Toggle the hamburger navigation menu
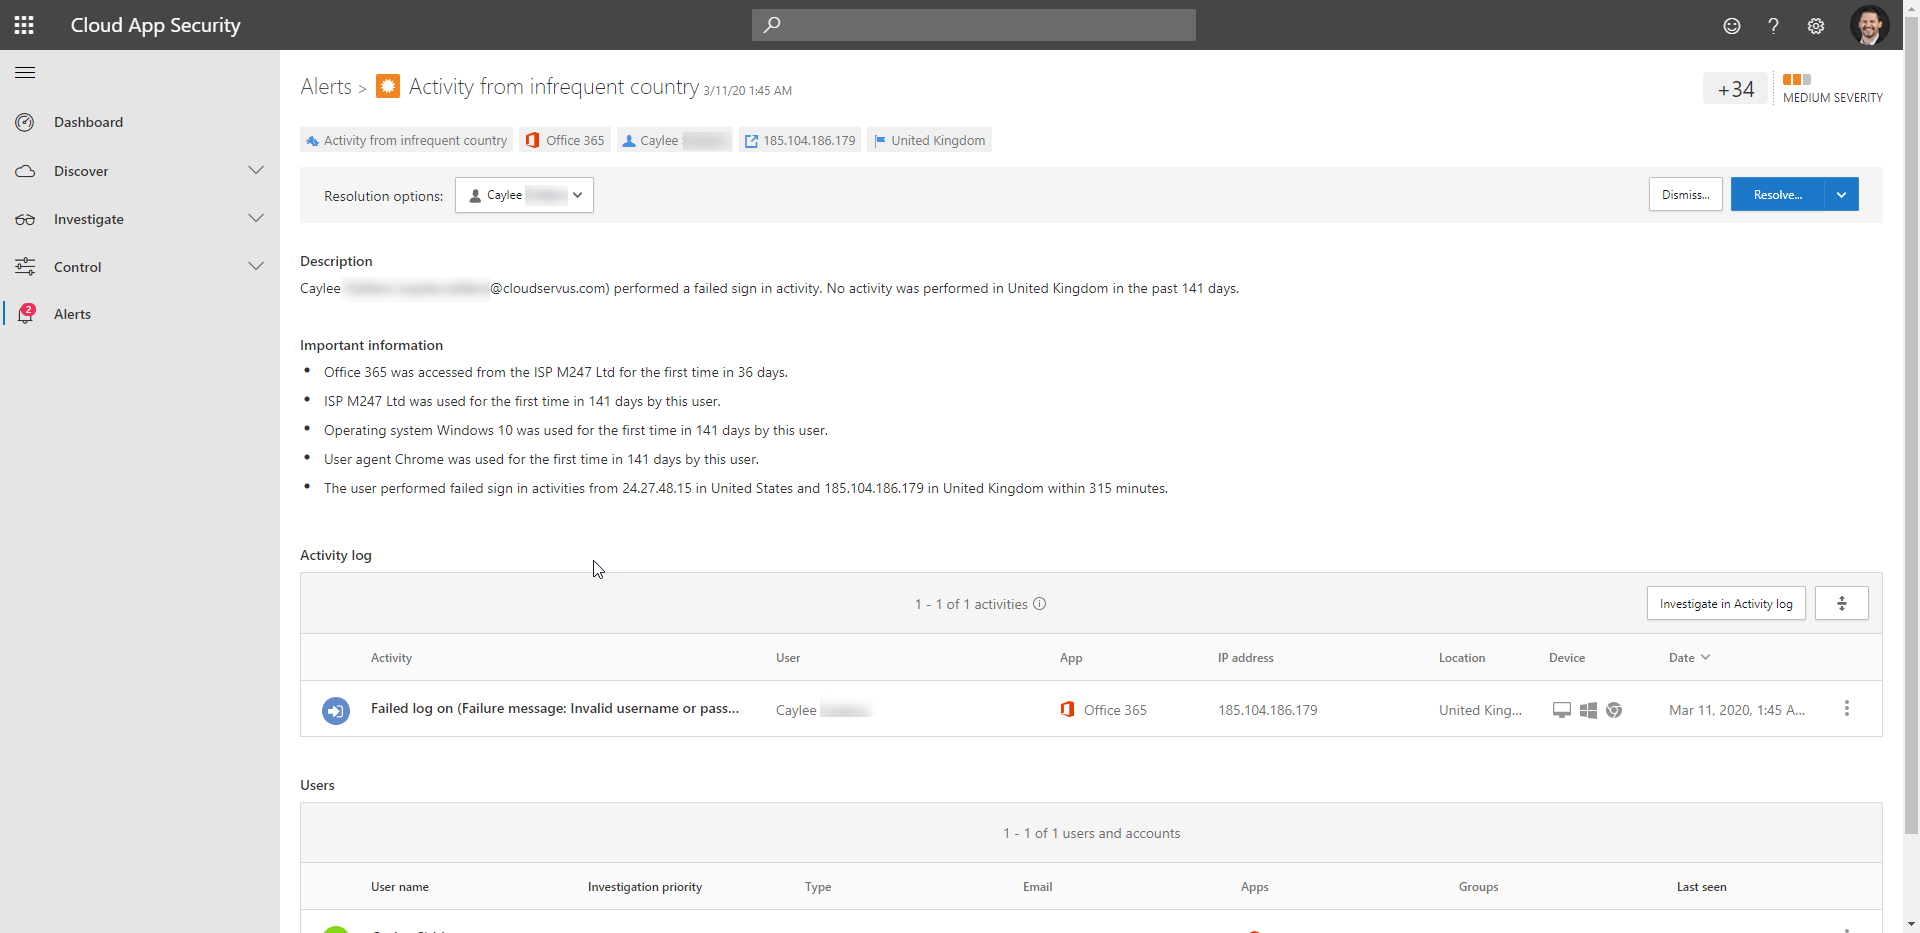The width and height of the screenshot is (1920, 933). point(25,72)
